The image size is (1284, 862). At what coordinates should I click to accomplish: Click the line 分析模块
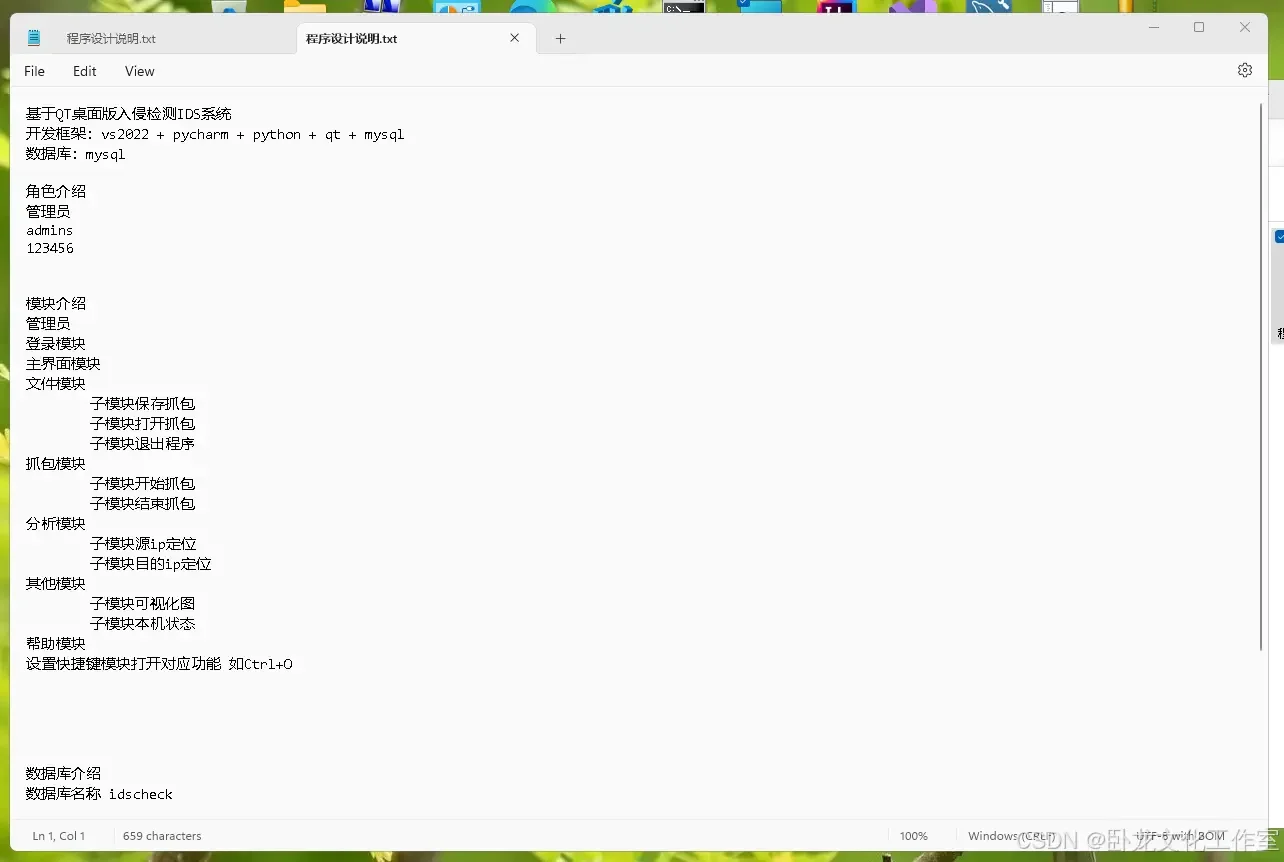point(56,523)
